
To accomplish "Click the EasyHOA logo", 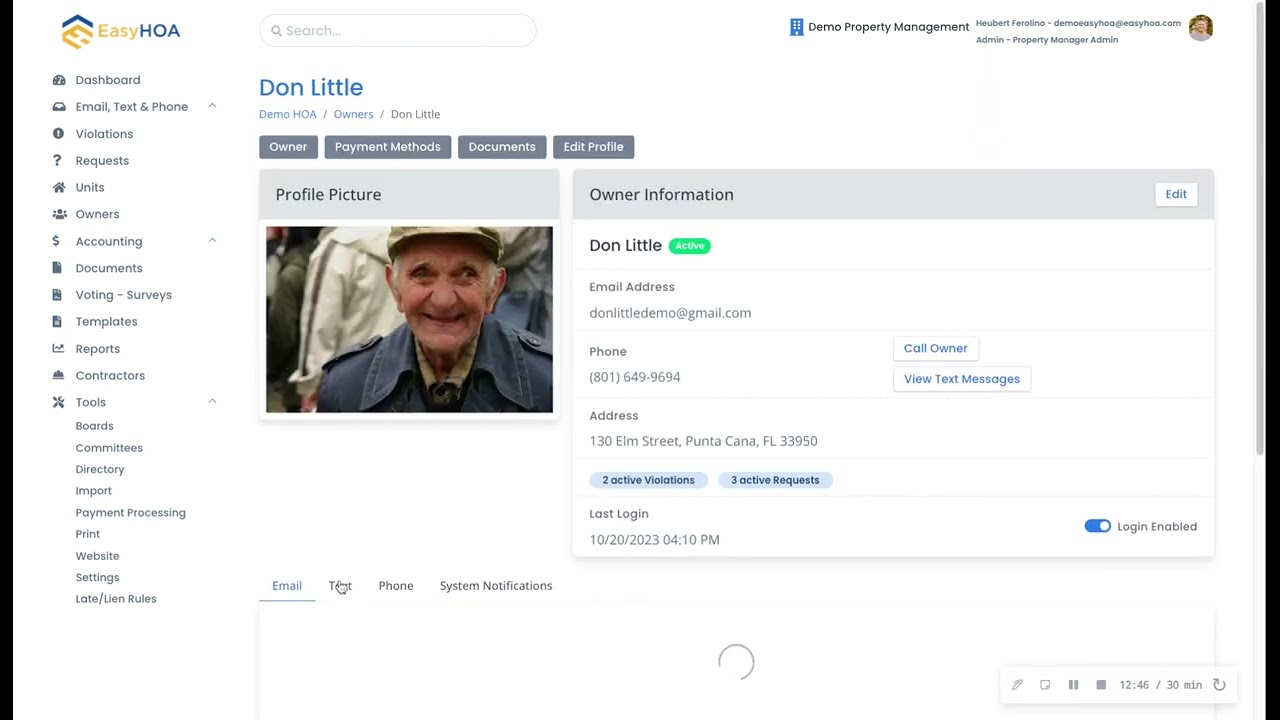I will pyautogui.click(x=120, y=31).
